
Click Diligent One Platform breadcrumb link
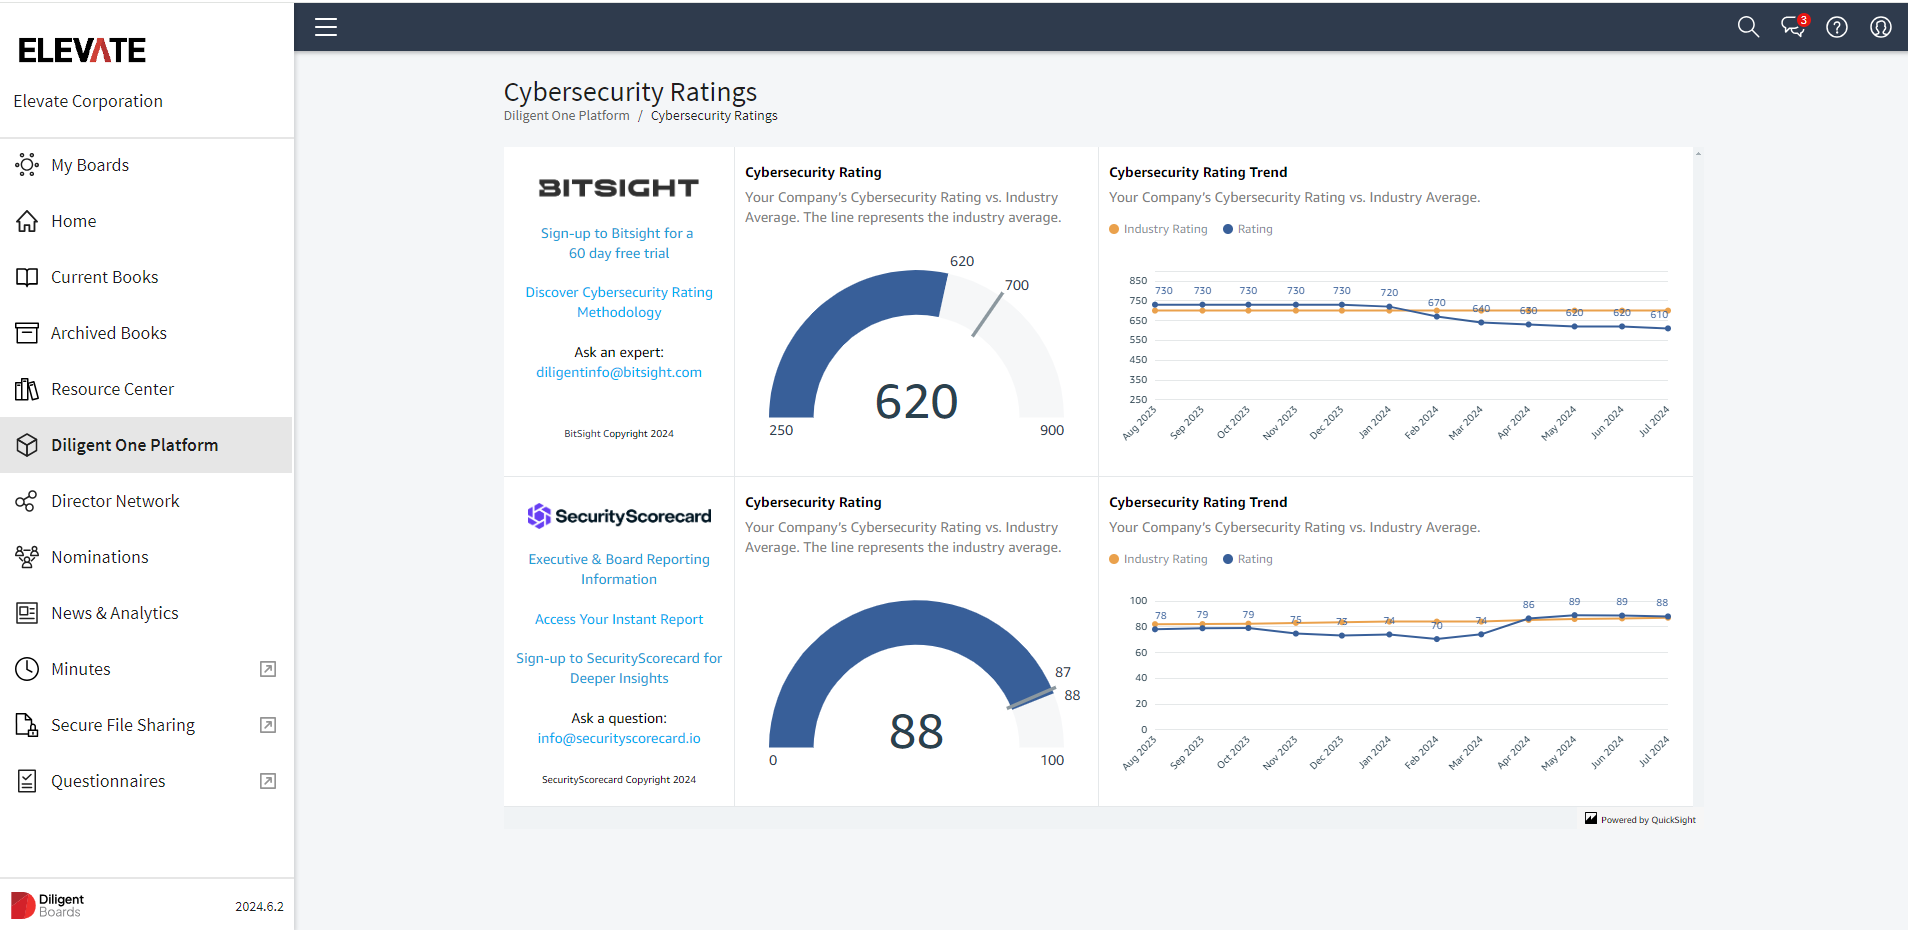(x=566, y=116)
